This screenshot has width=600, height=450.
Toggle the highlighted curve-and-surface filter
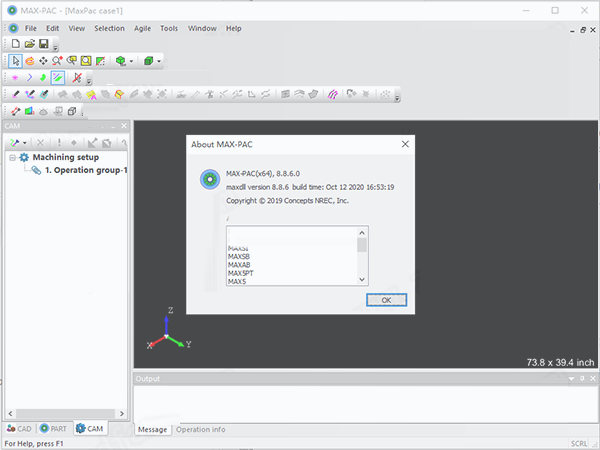pyautogui.click(x=58, y=78)
